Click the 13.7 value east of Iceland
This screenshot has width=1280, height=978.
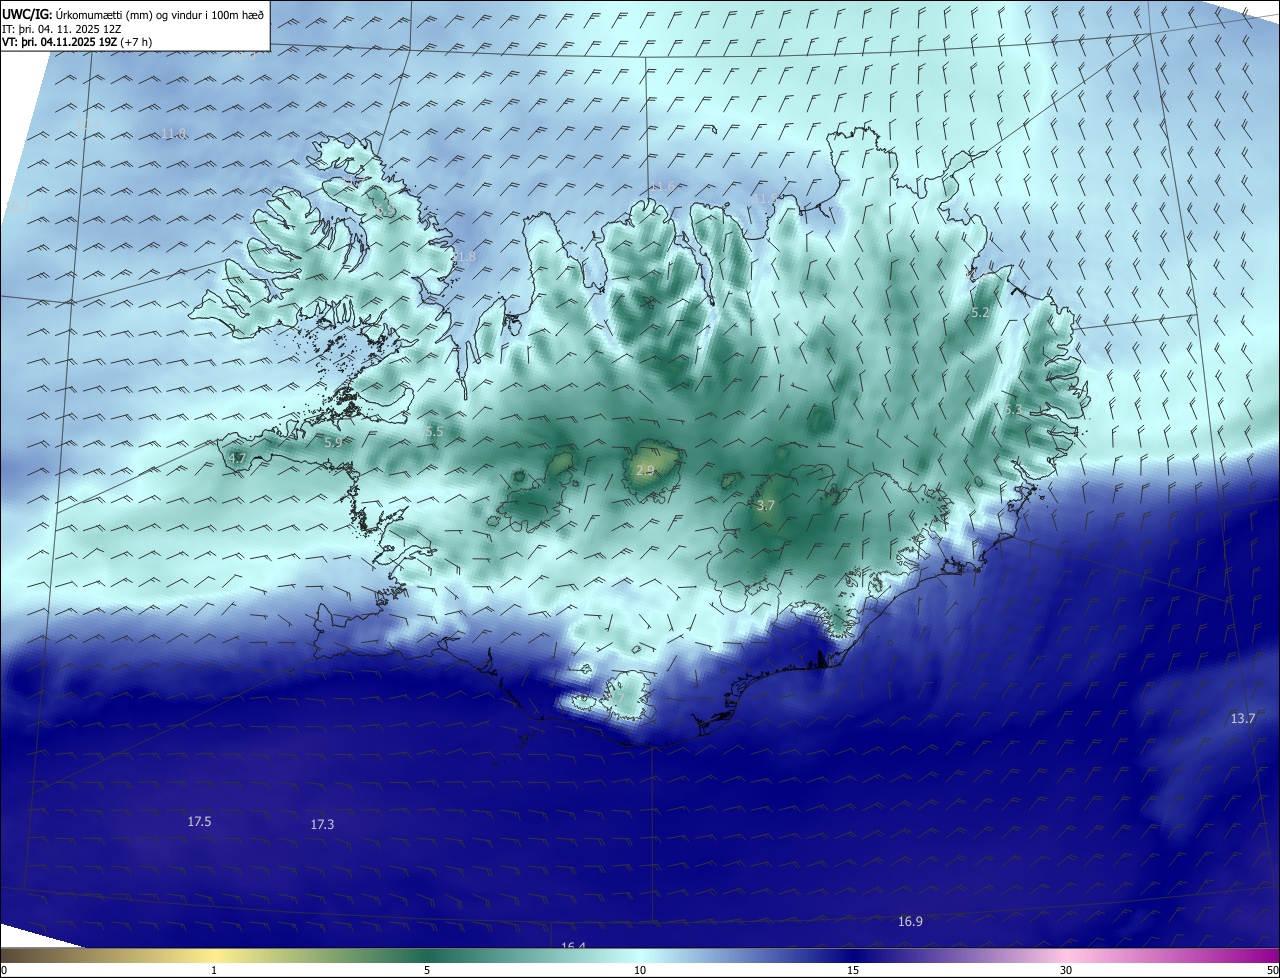pyautogui.click(x=1243, y=718)
